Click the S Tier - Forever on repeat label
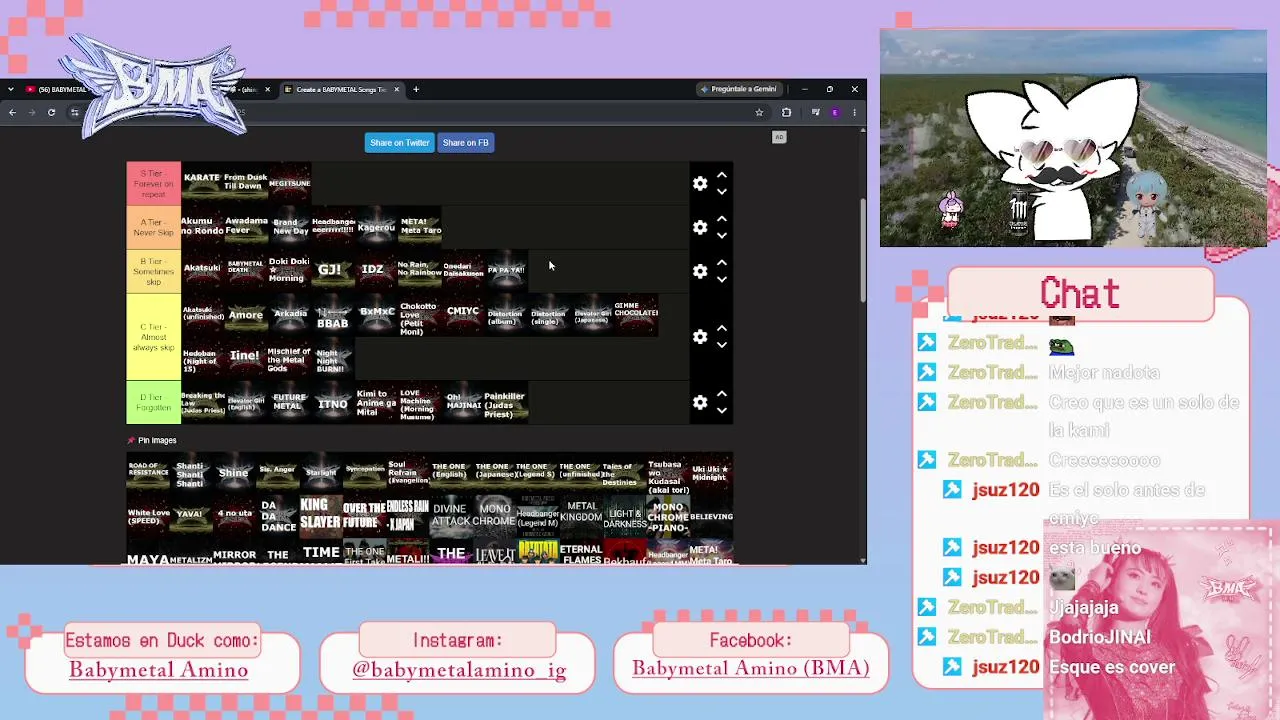The height and width of the screenshot is (720, 1280). pos(153,183)
